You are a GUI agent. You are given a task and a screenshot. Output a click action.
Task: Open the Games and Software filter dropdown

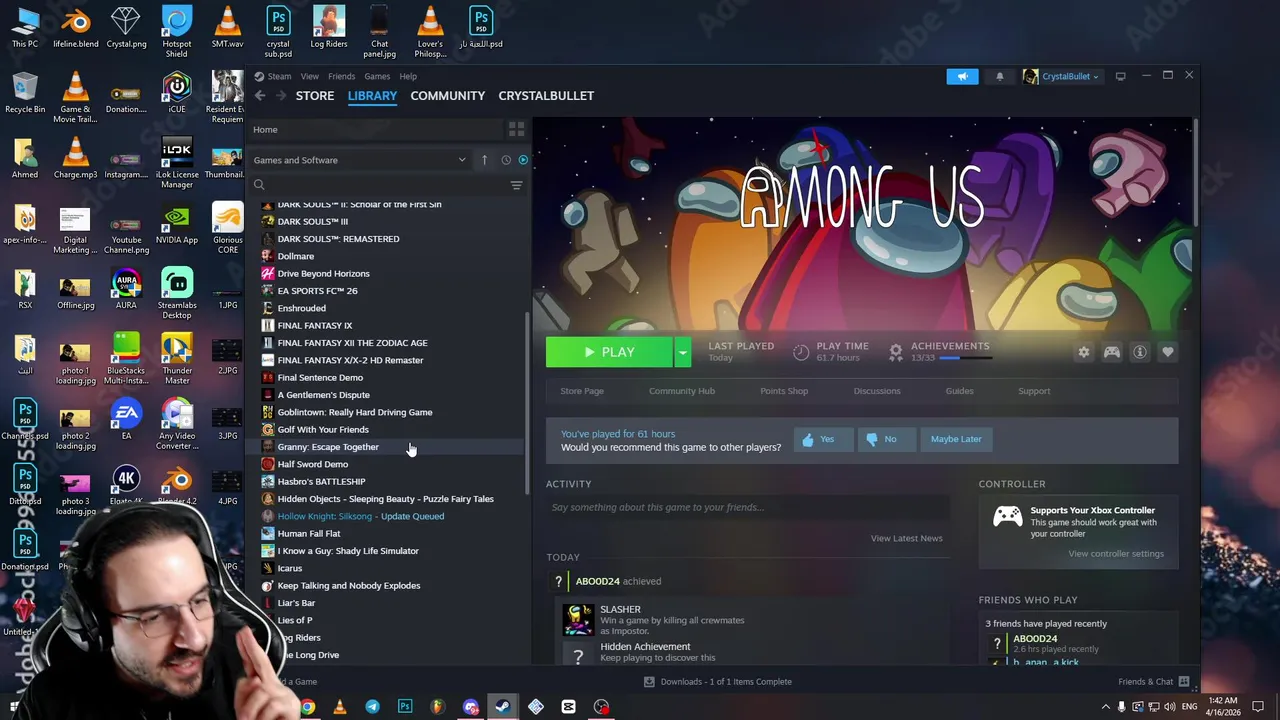tap(360, 160)
